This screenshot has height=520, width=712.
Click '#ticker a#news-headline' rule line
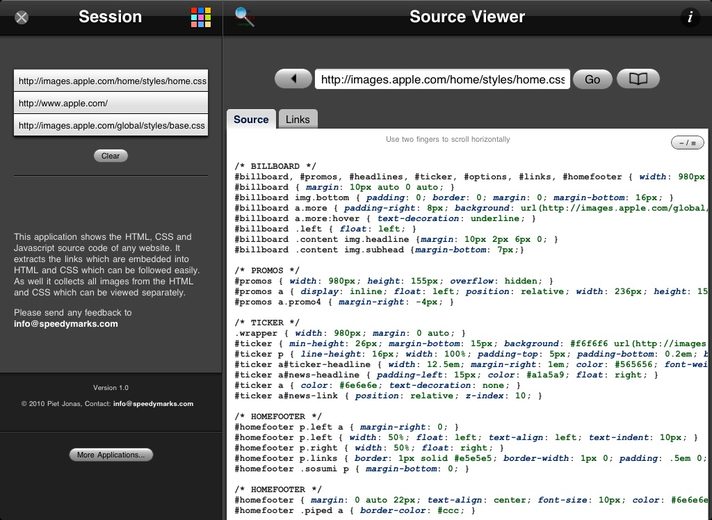click(446, 375)
